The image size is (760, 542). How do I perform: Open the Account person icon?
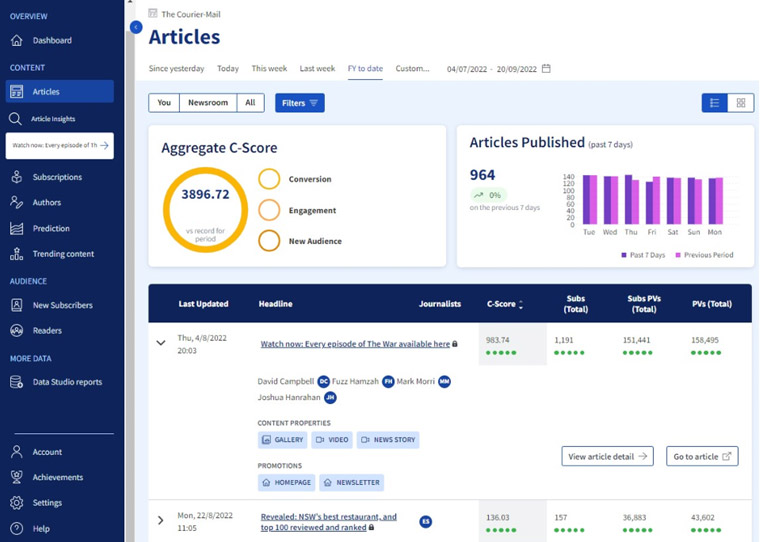click(x=16, y=452)
